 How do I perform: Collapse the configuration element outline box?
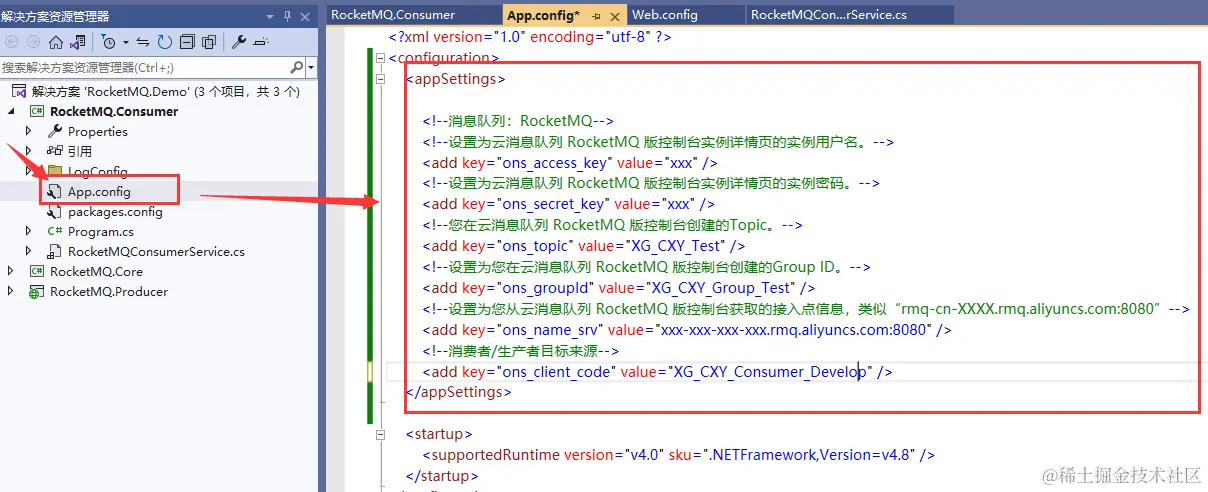pyautogui.click(x=379, y=58)
